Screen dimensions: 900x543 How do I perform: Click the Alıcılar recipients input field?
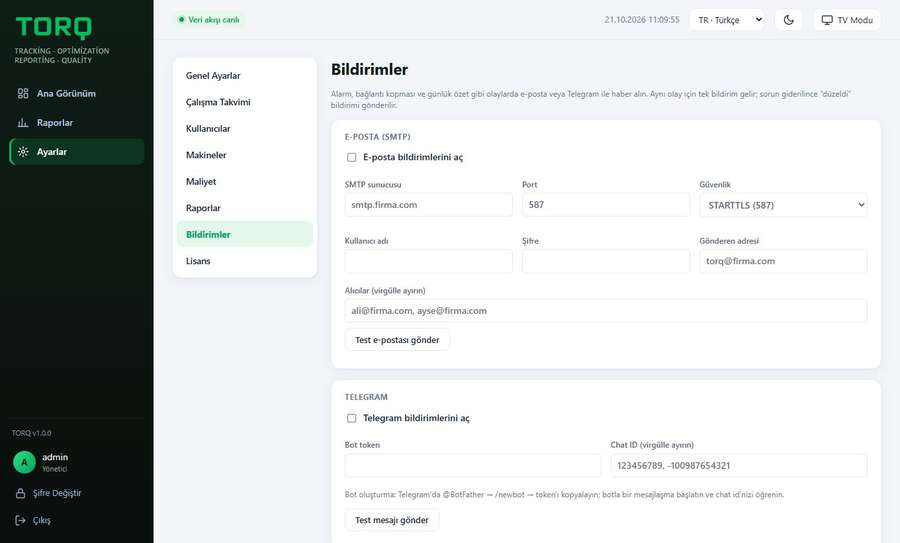606,311
